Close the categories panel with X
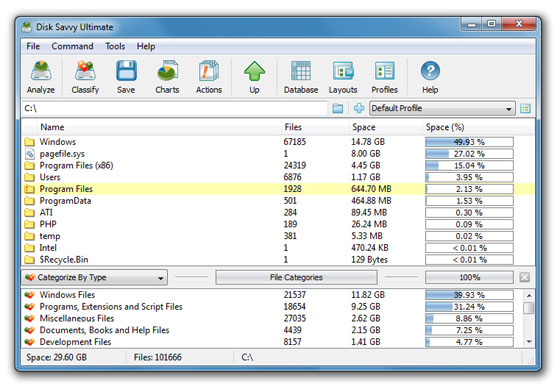The image size is (560, 392). click(524, 277)
